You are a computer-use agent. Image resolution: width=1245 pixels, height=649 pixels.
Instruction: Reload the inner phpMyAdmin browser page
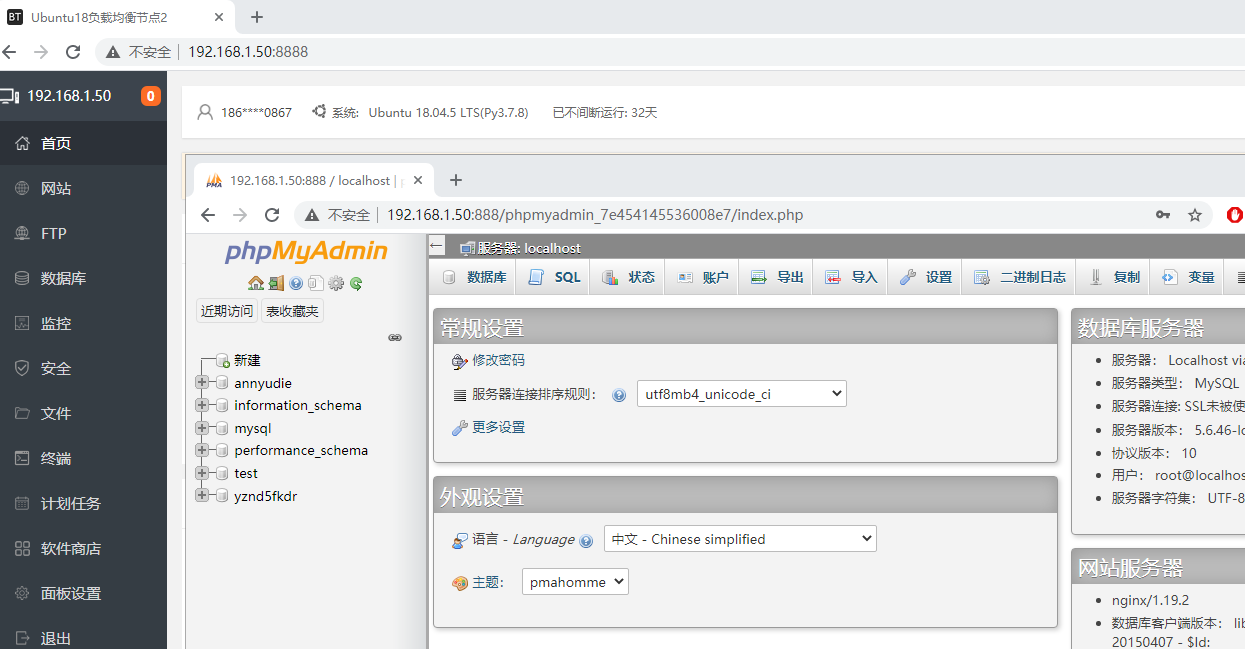pyautogui.click(x=272, y=215)
